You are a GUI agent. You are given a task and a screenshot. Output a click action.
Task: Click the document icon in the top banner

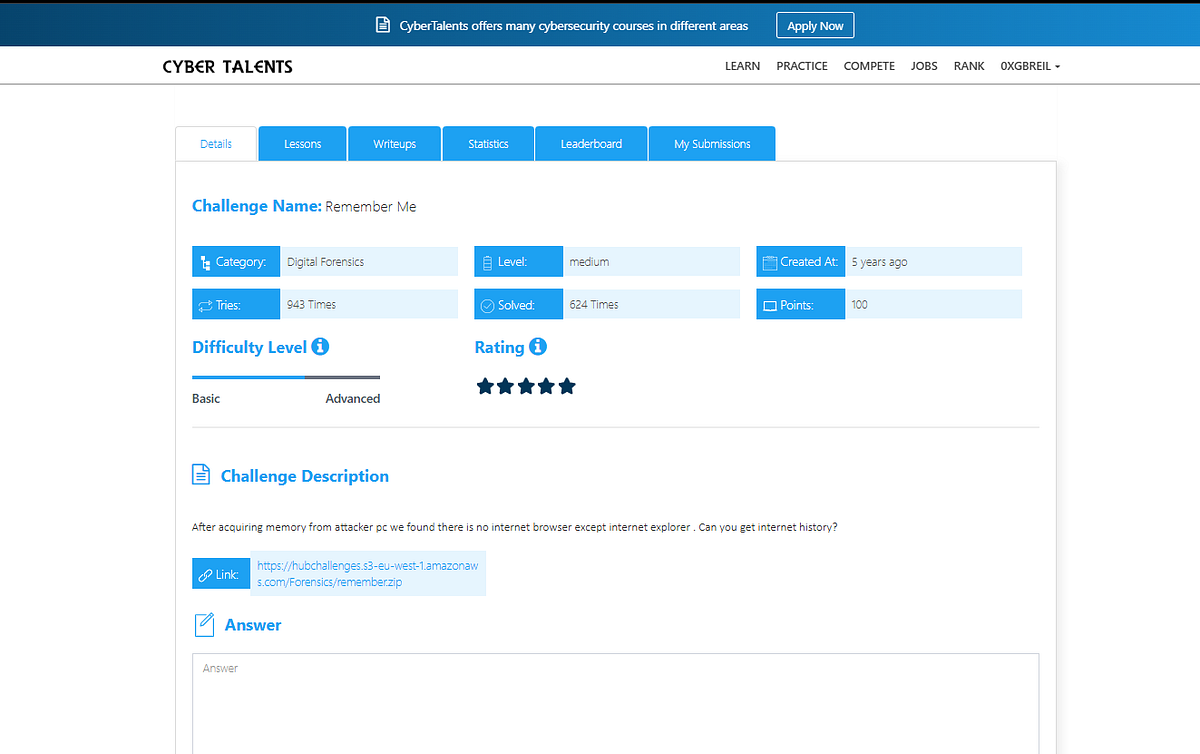[x=382, y=26]
